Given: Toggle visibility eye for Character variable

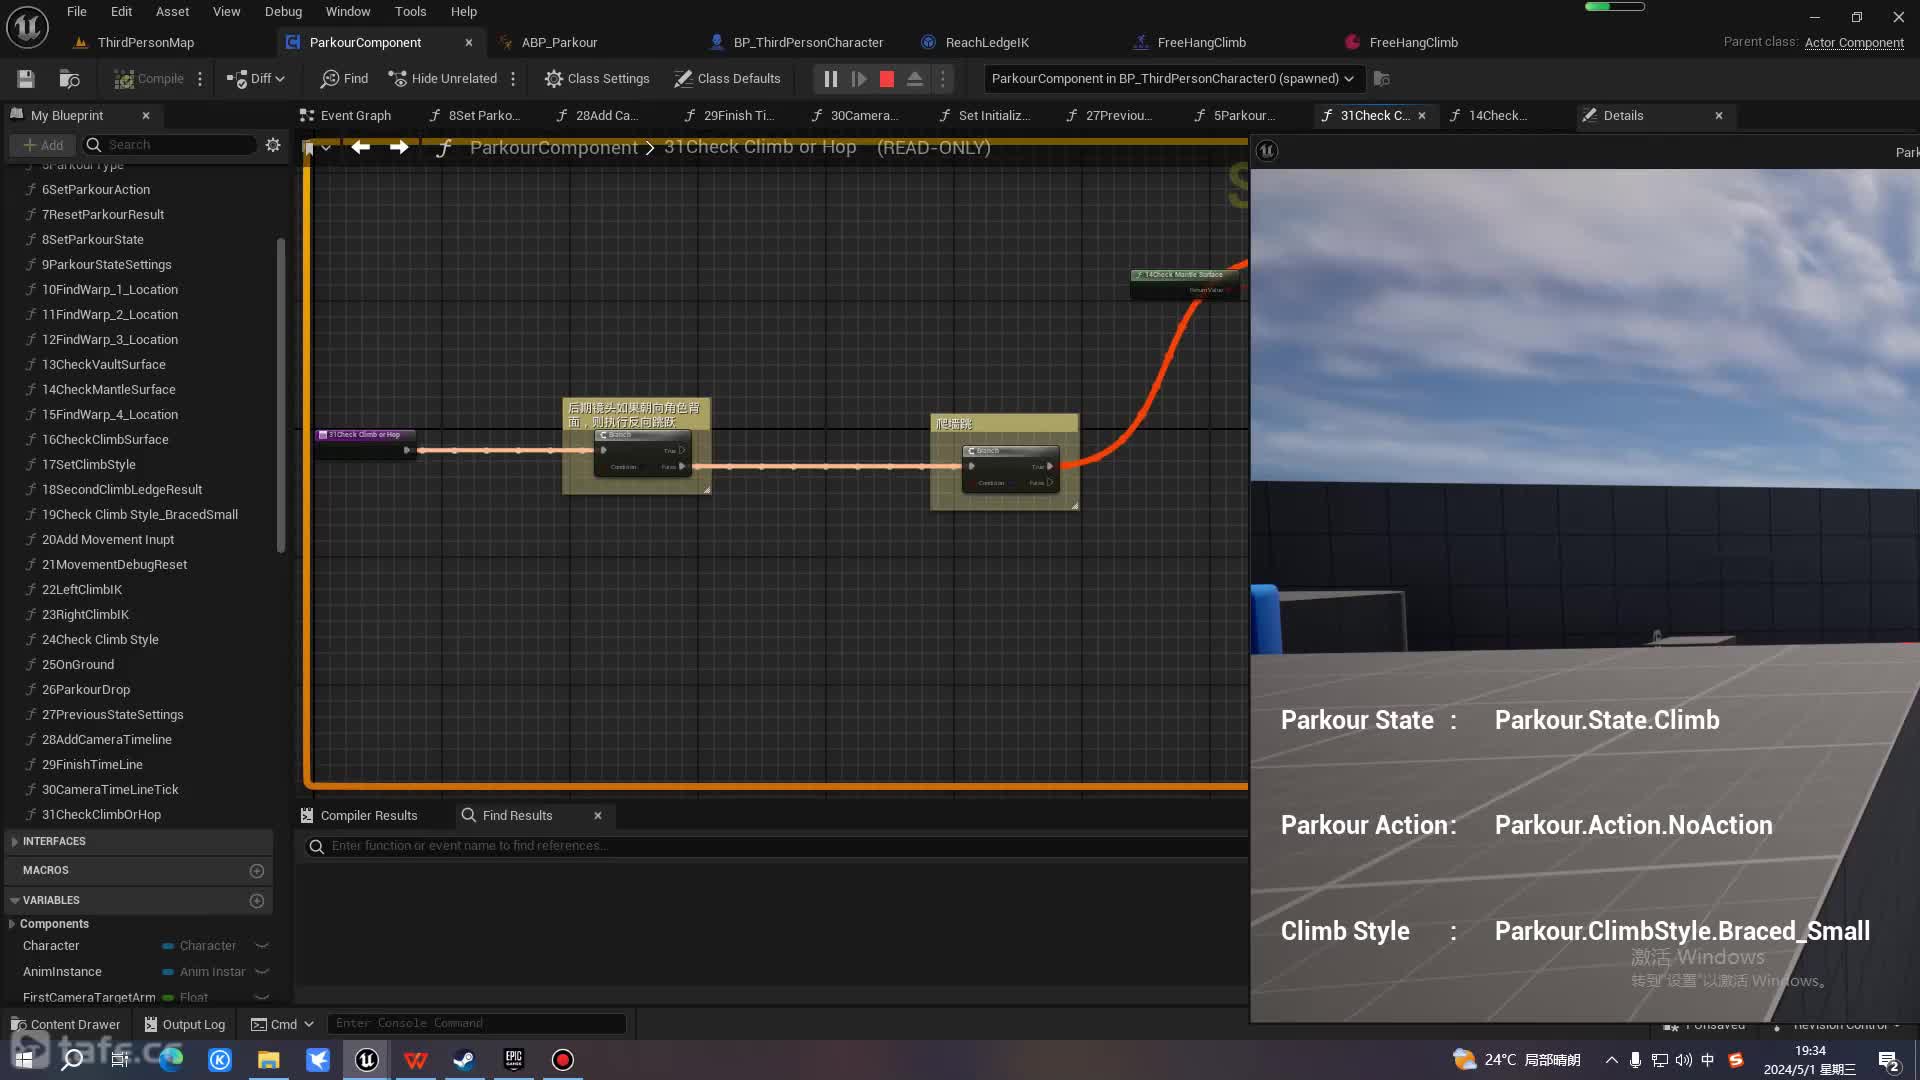Looking at the screenshot, I should 262,946.
